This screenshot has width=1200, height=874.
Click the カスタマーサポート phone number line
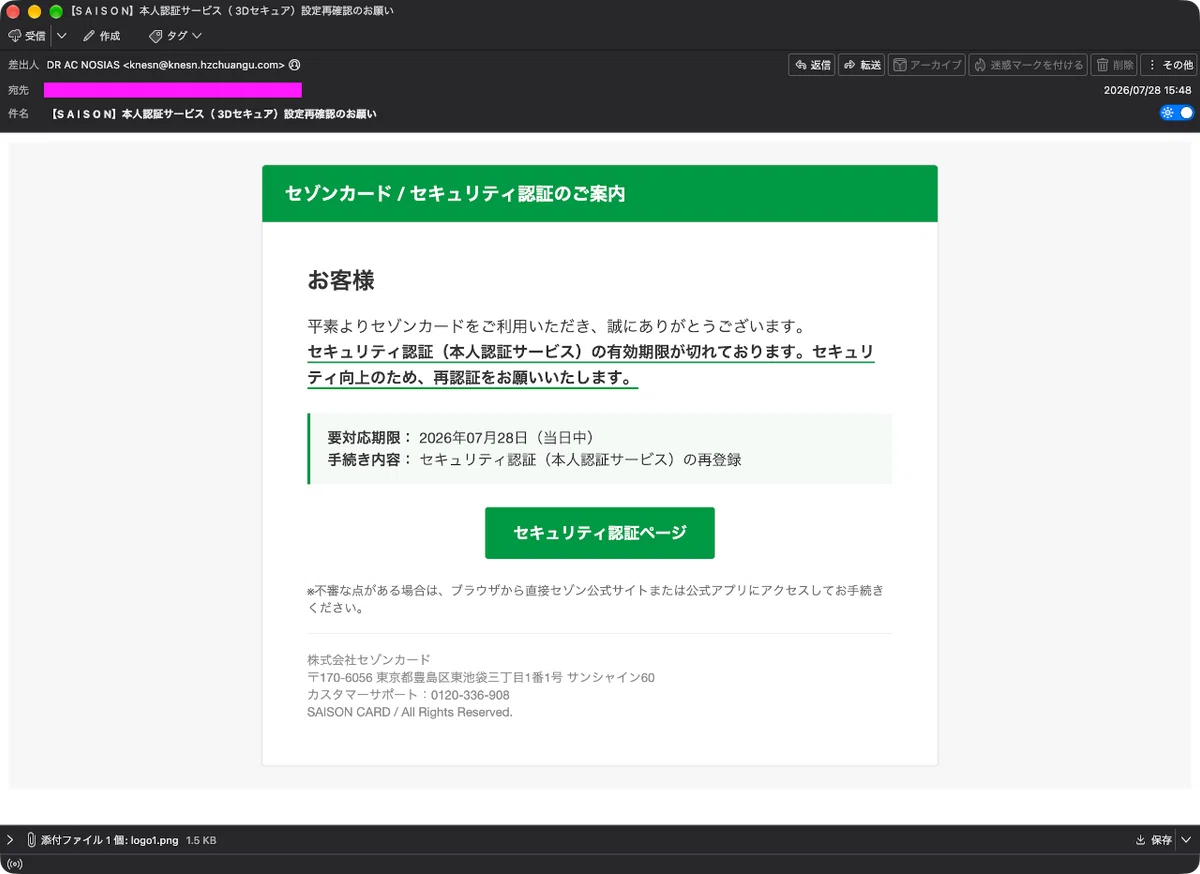408,695
